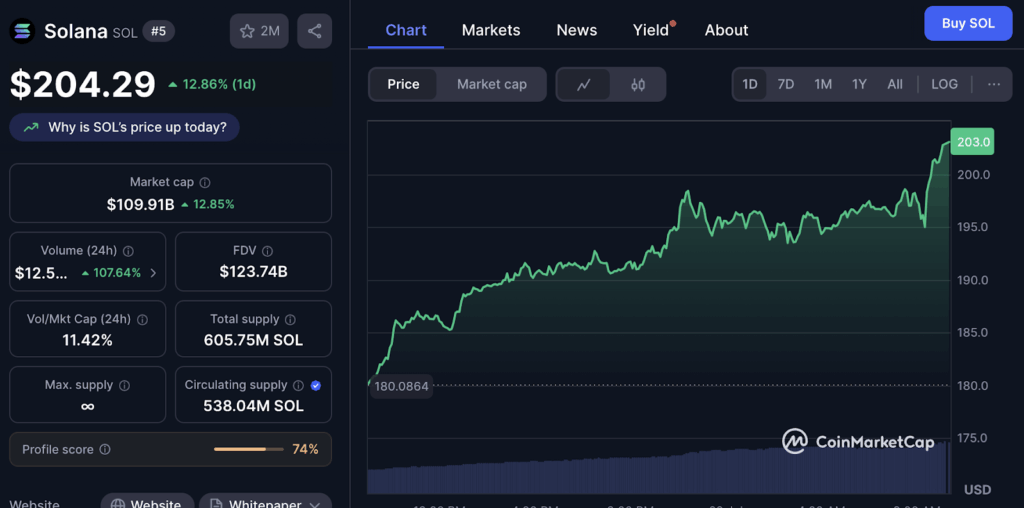Click the Profile score info icon
The width and height of the screenshot is (1024, 508).
pyautogui.click(x=105, y=450)
